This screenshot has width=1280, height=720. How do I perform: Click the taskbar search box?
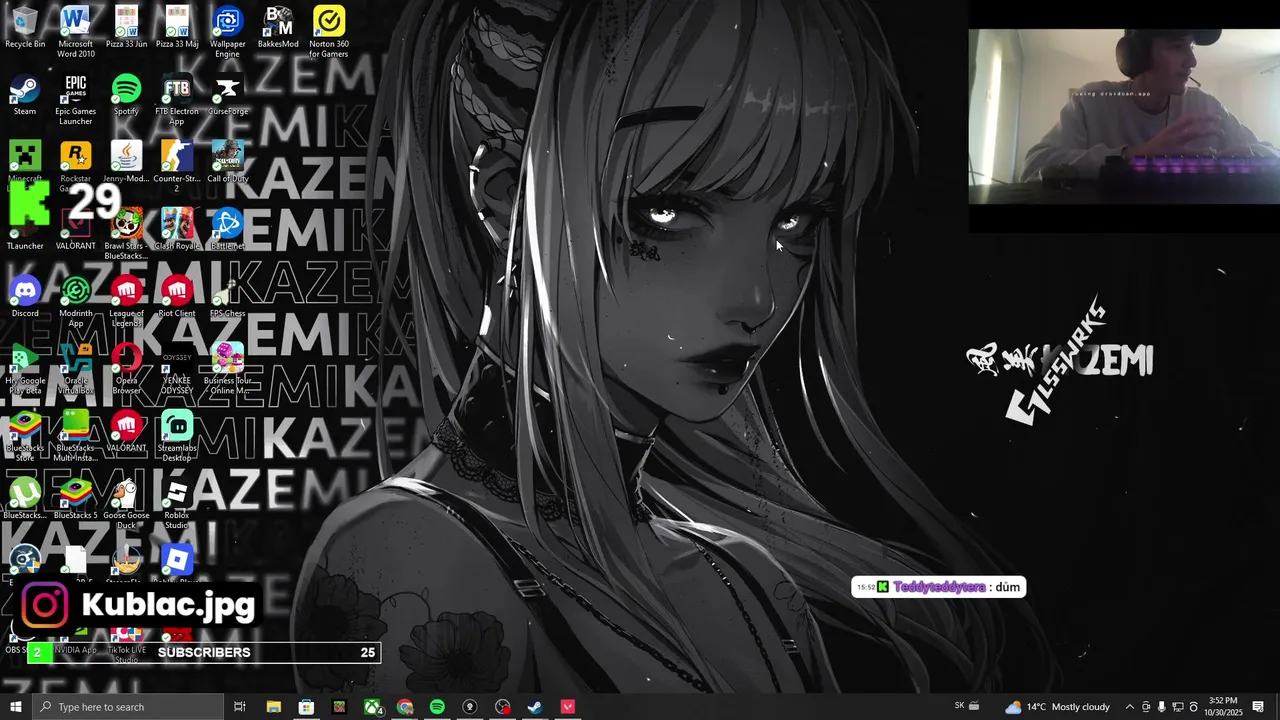pyautogui.click(x=127, y=707)
